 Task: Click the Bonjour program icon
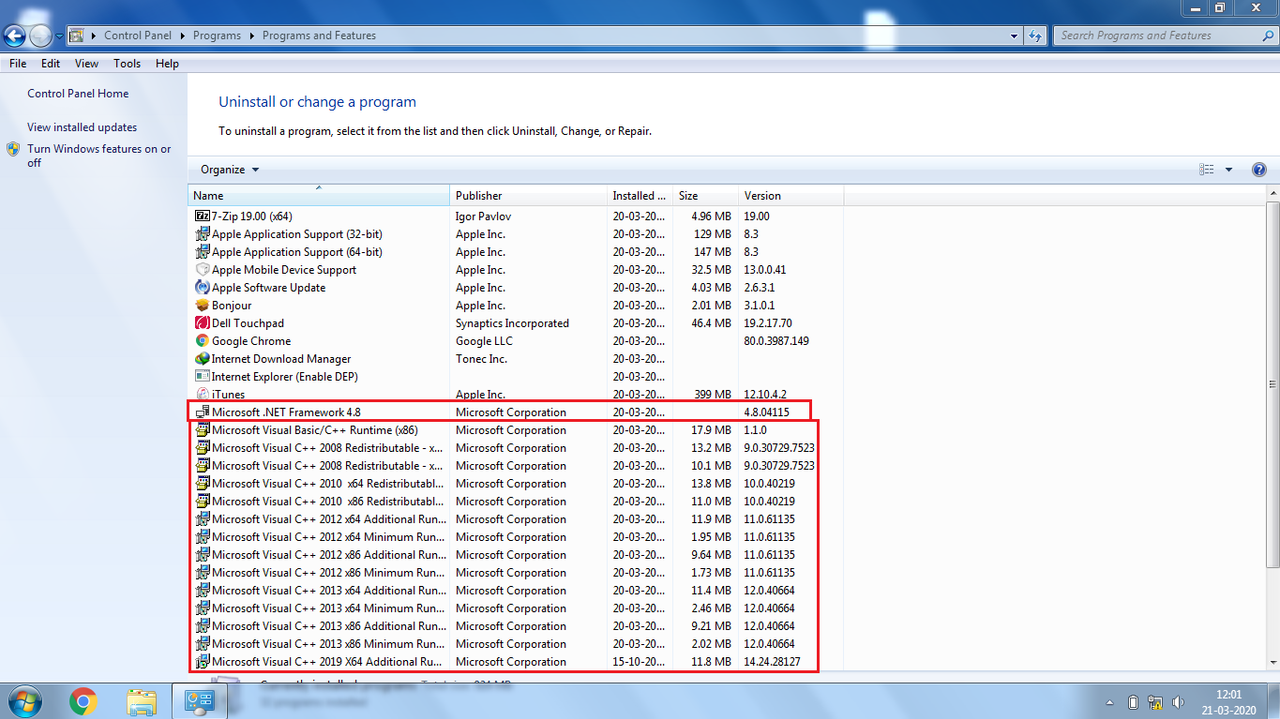click(x=202, y=306)
